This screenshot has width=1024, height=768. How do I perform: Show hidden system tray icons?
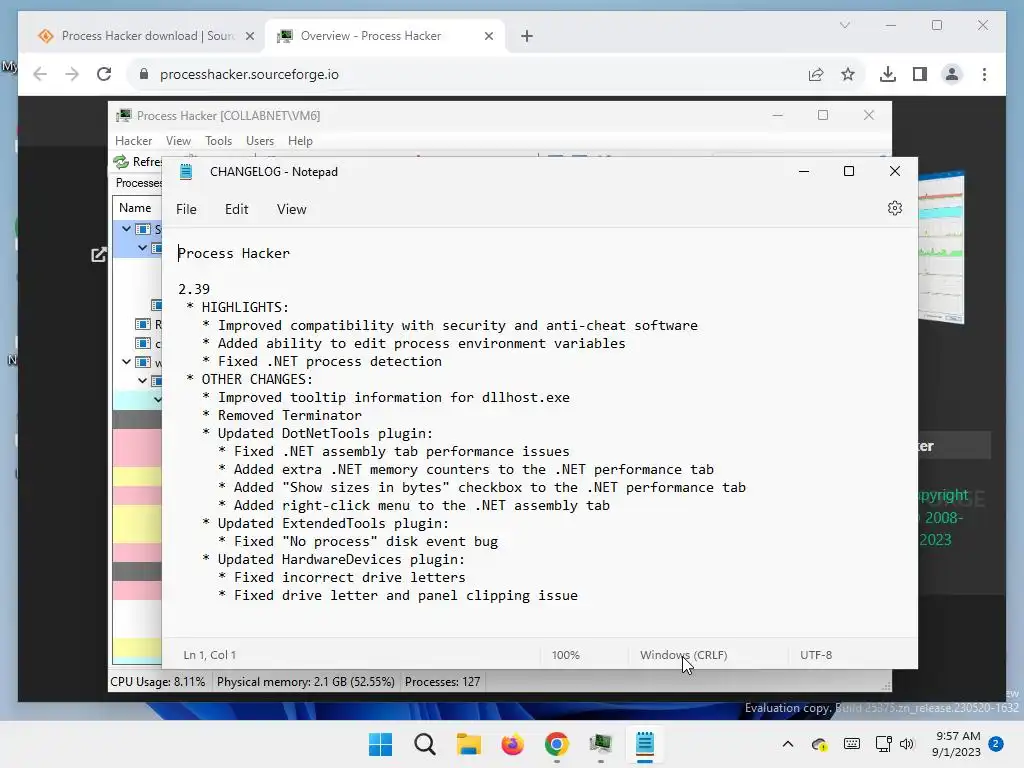point(788,744)
